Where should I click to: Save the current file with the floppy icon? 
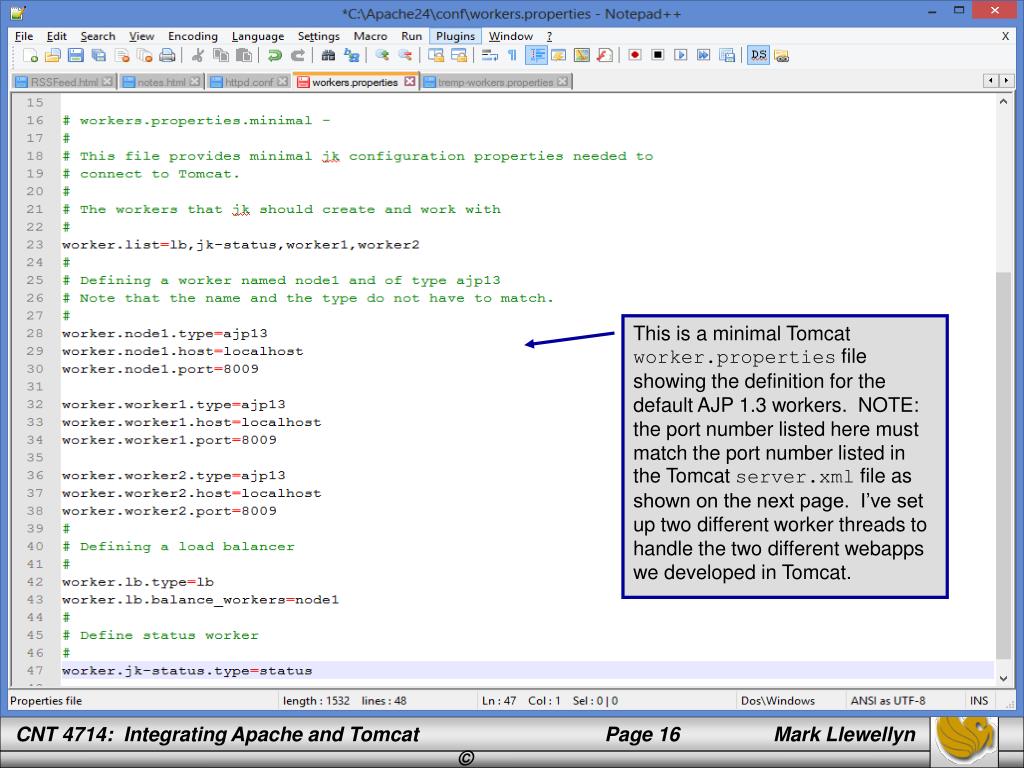pyautogui.click(x=76, y=56)
